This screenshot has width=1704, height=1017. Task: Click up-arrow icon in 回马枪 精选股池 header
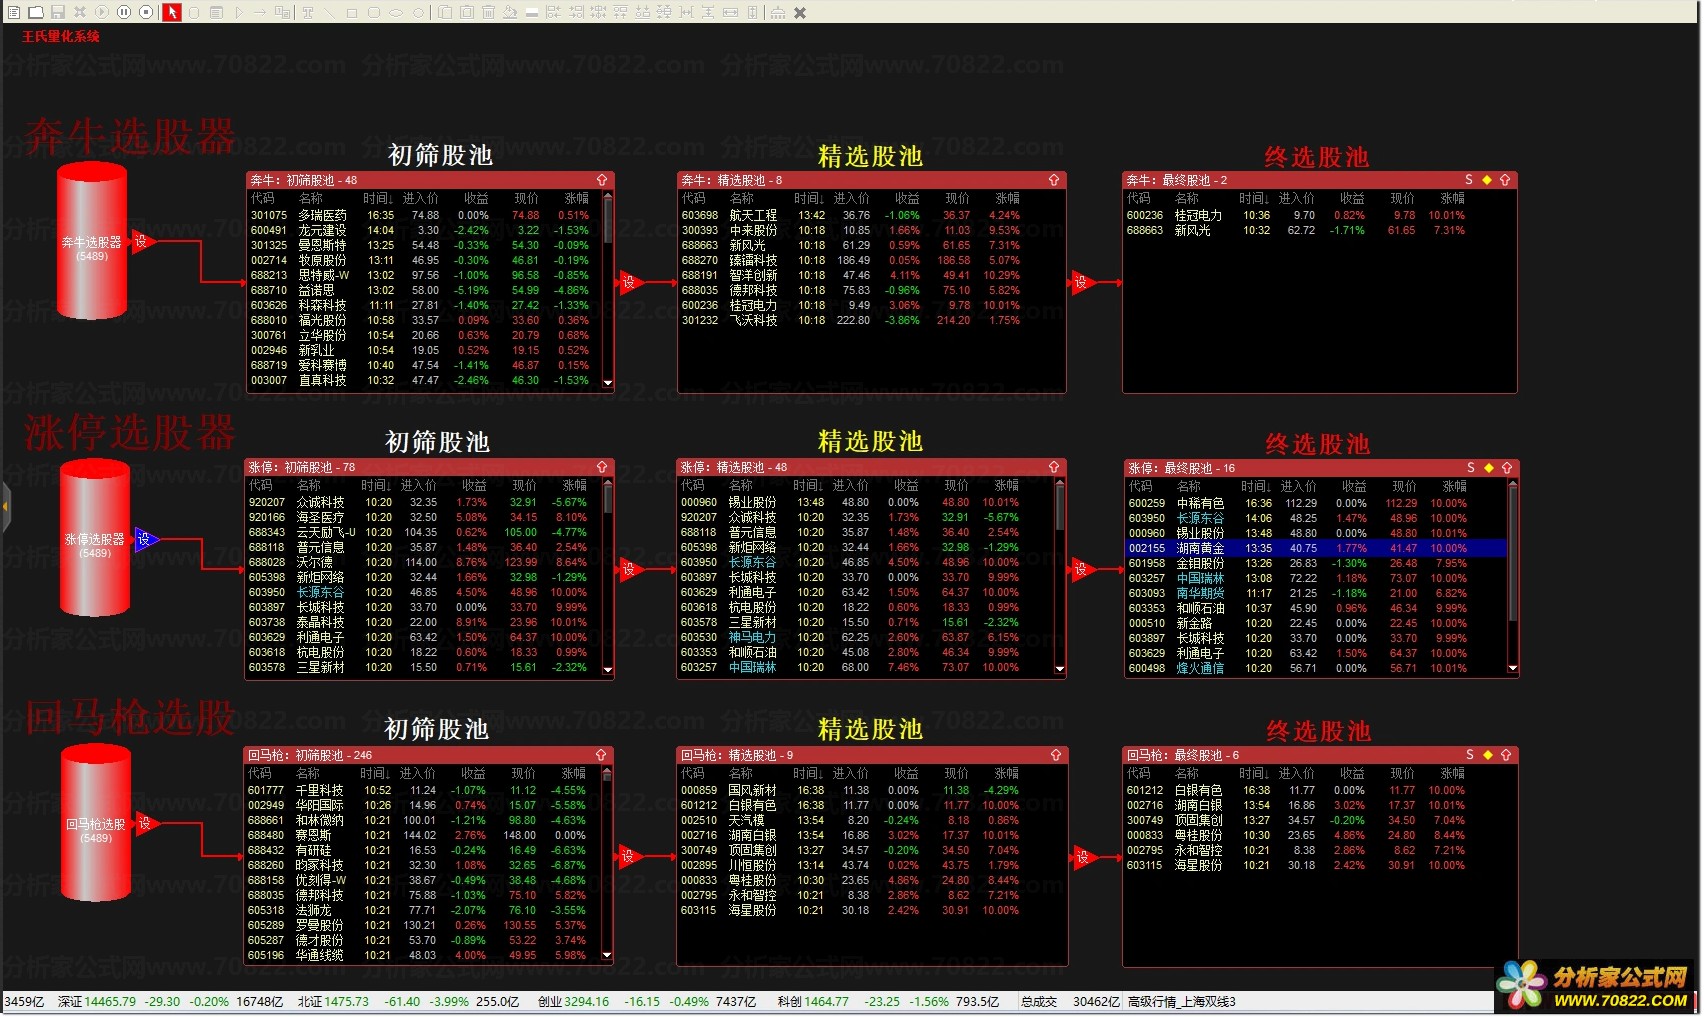[1056, 755]
